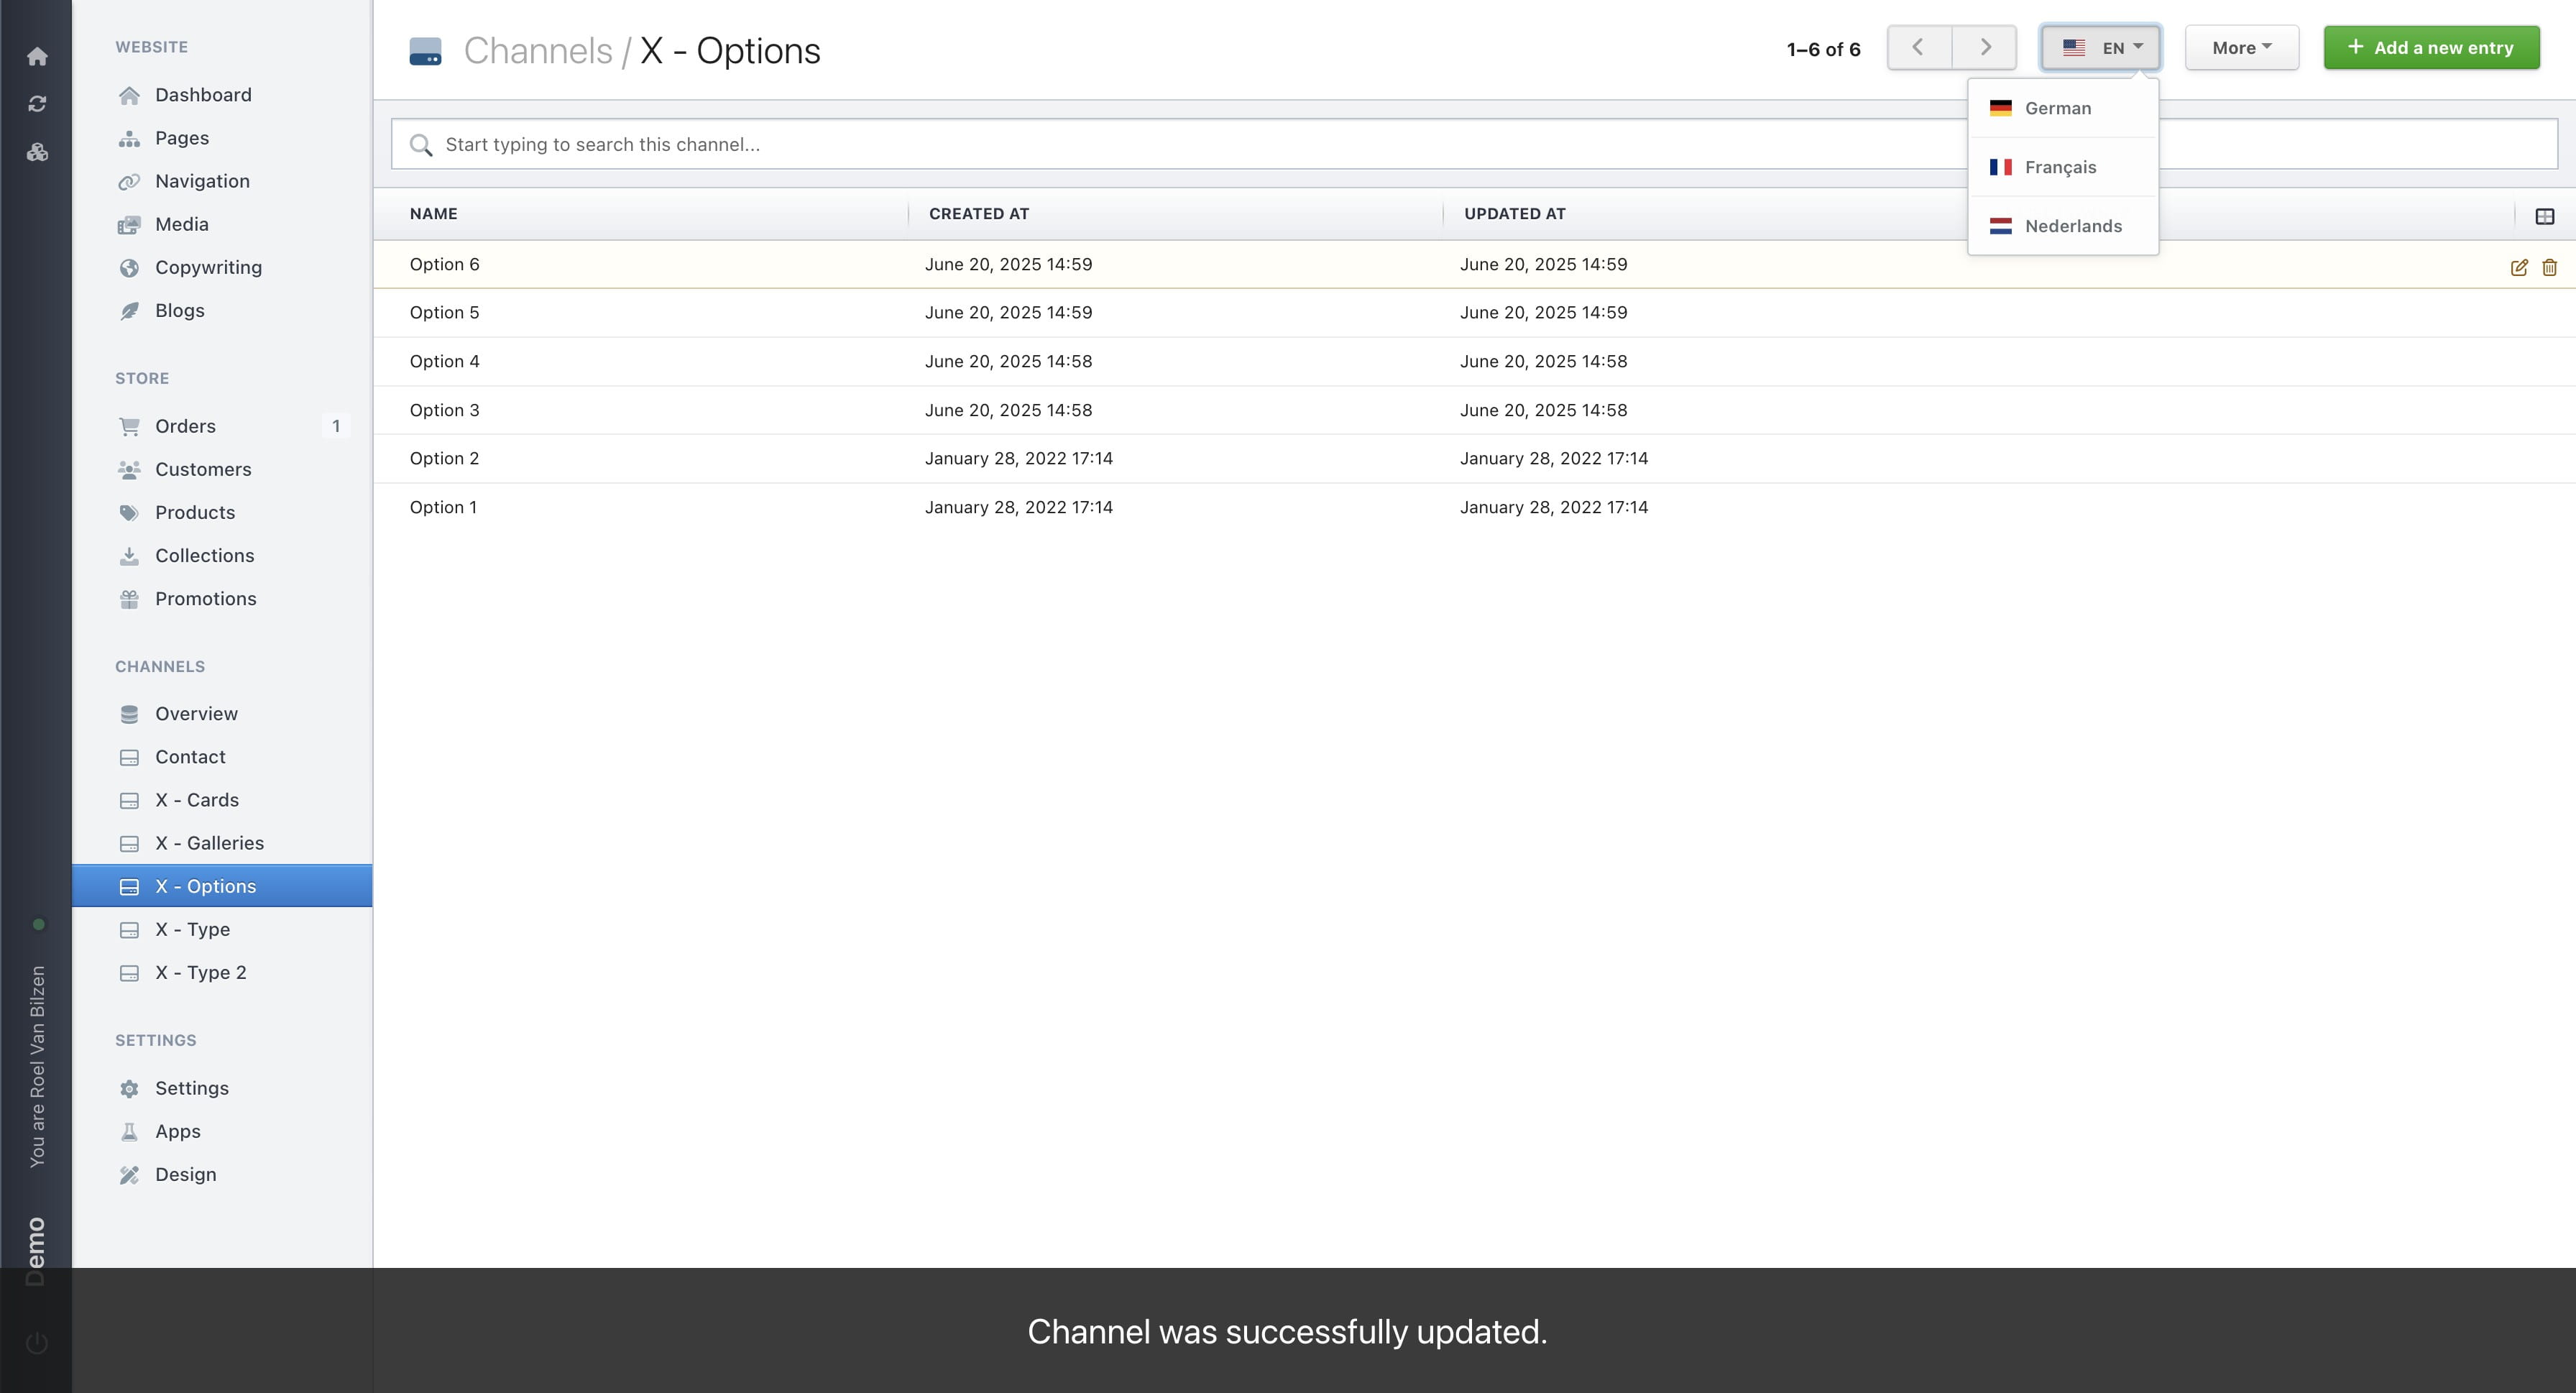The height and width of the screenshot is (1393, 2576).
Task: Click the magnifier icon in the search bar
Action: 422,144
